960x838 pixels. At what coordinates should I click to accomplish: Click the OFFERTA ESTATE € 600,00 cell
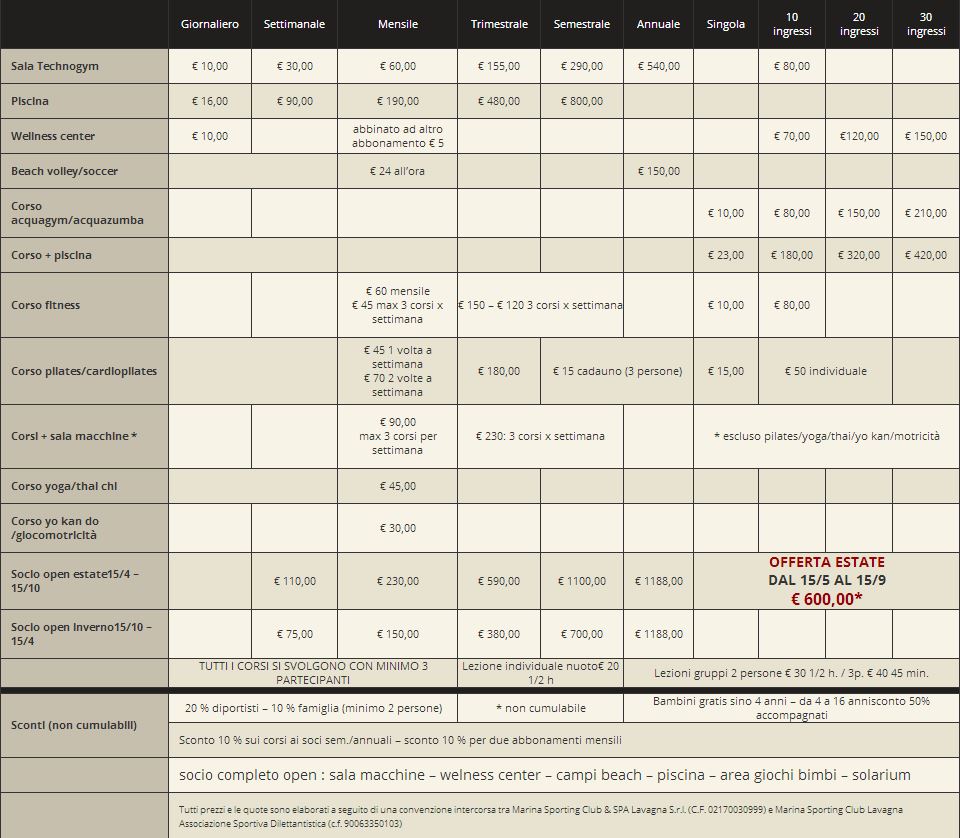826,581
